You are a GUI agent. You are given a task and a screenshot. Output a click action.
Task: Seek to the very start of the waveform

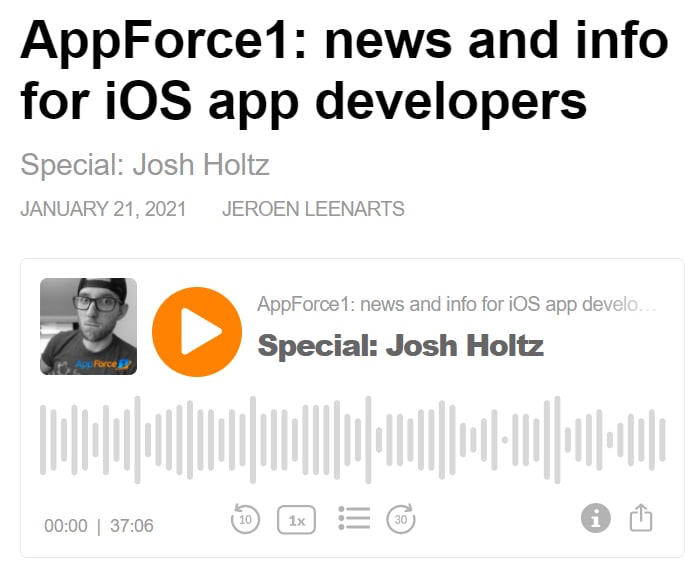[x=42, y=440]
